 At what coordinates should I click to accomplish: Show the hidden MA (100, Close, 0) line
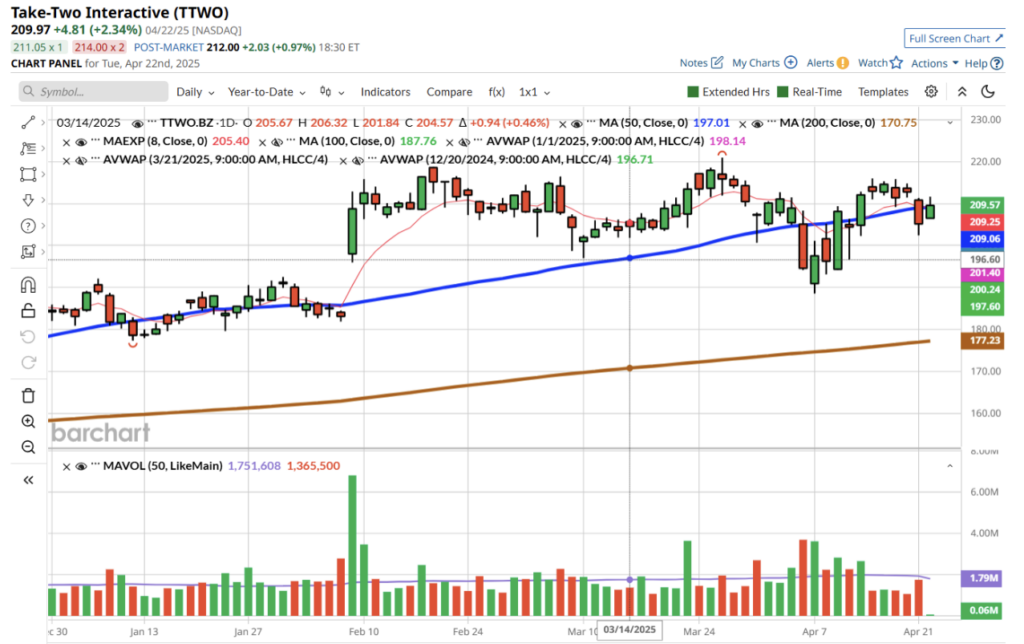click(277, 142)
